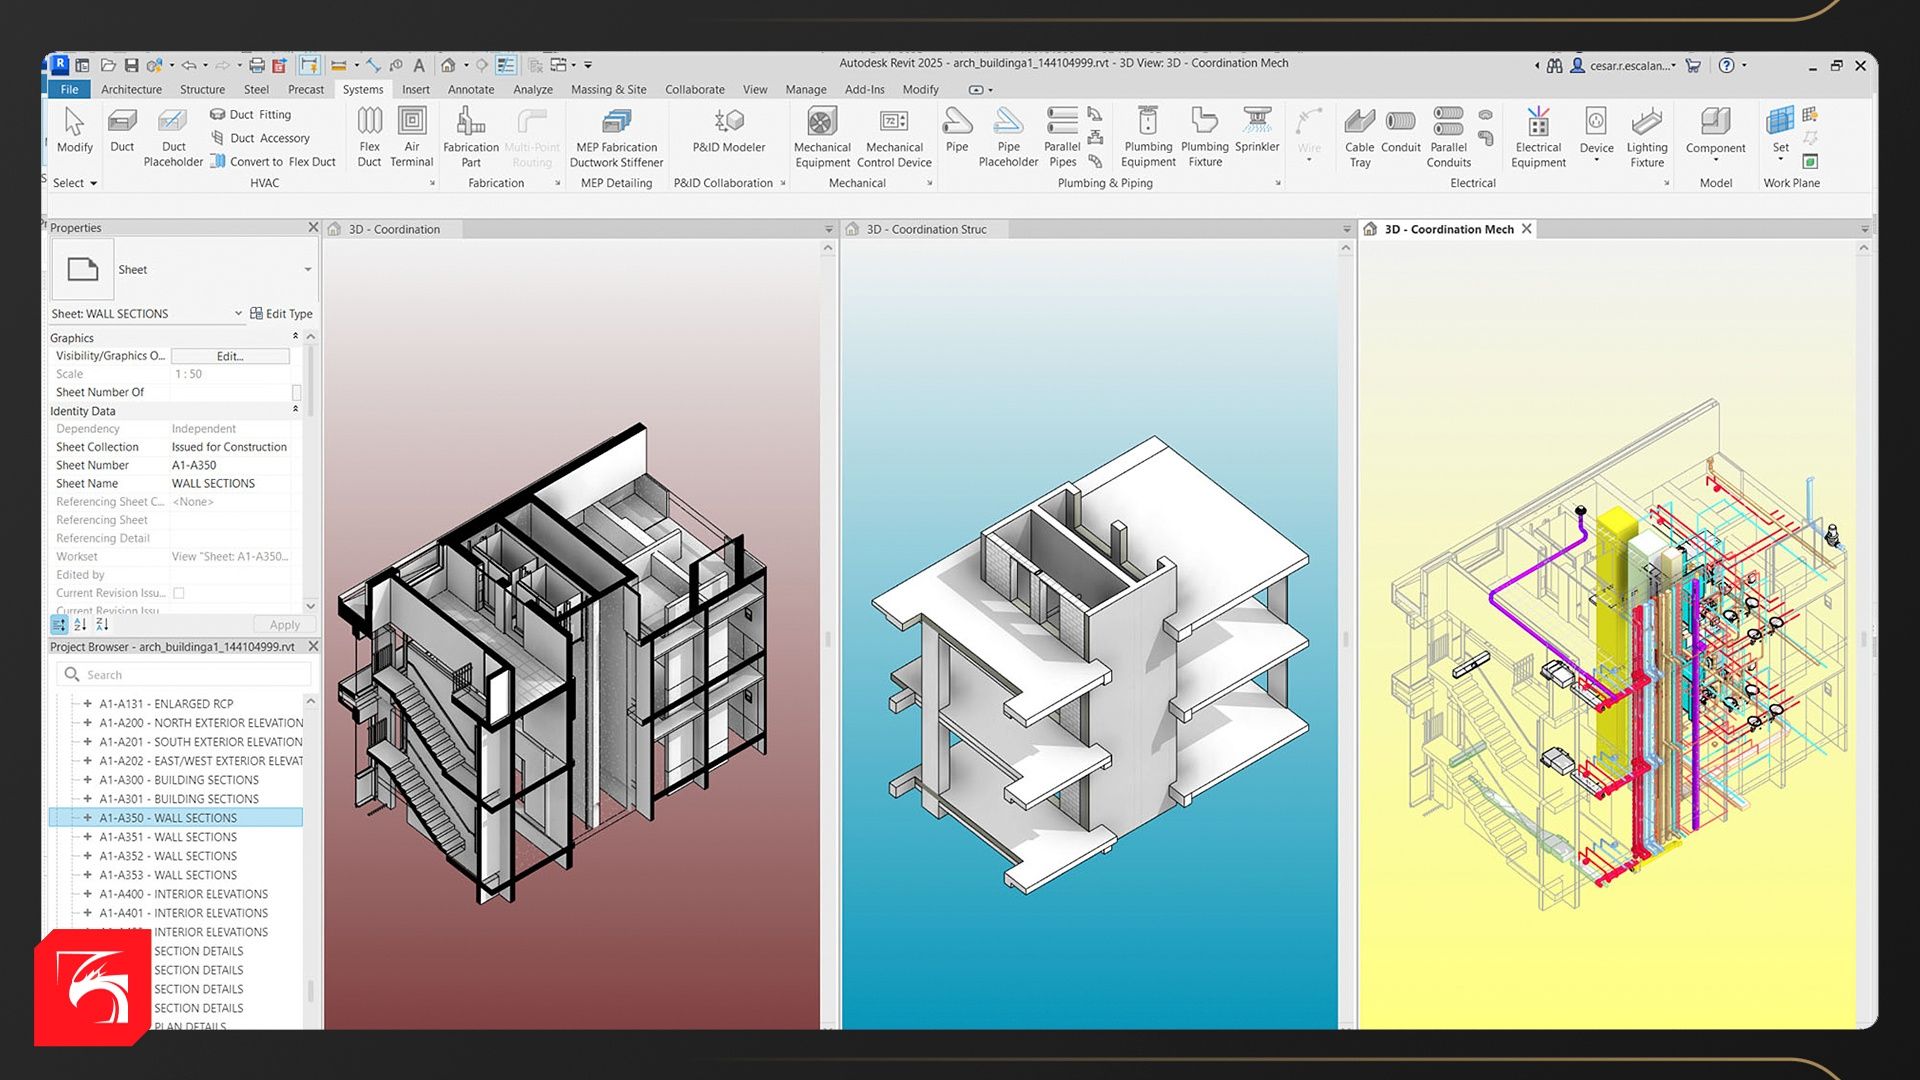1920x1080 pixels.
Task: Toggle the Sheet Number Of checkbox
Action: [x=296, y=392]
